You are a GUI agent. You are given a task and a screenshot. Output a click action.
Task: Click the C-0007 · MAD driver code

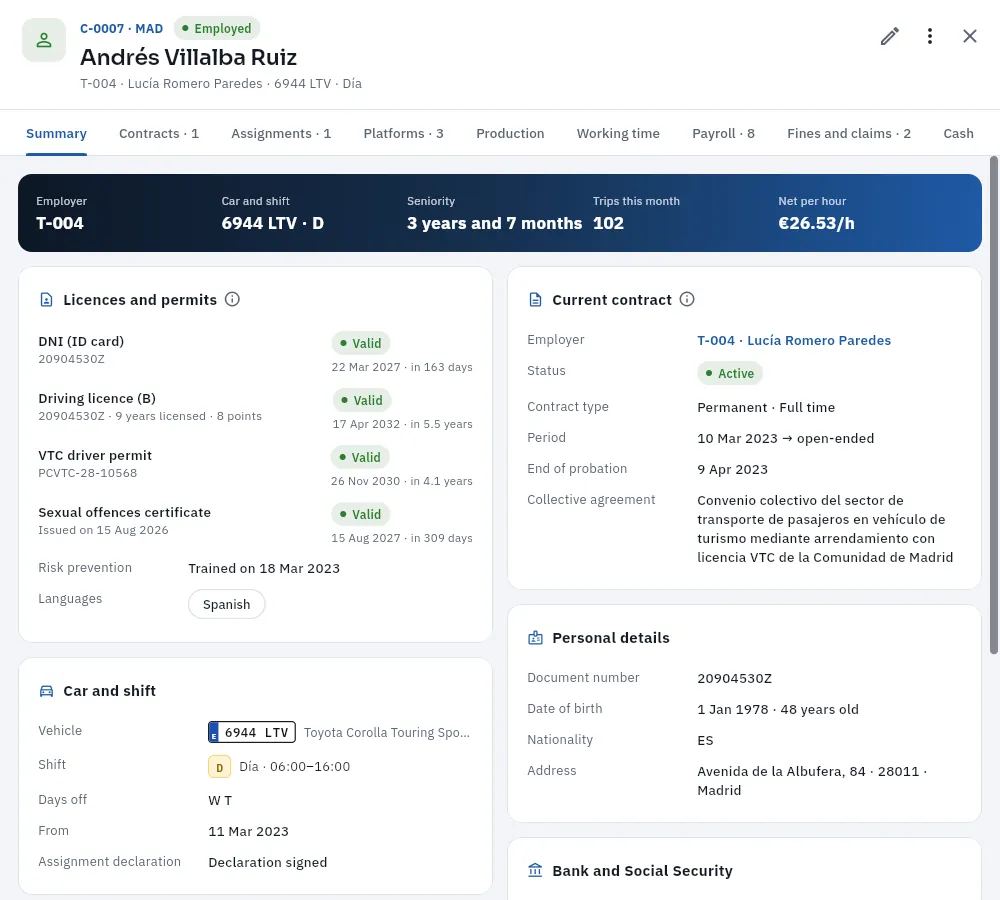[x=121, y=29]
